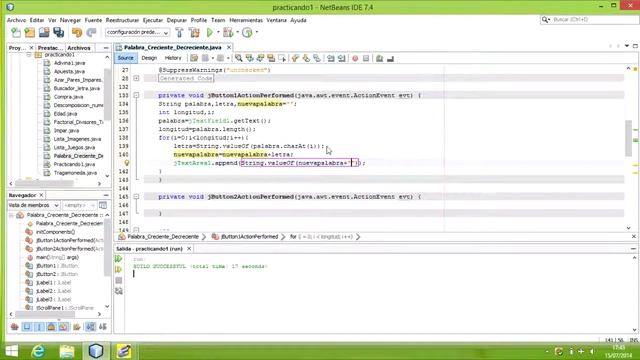Screen dimensions: 640x360
Task: Collapse the practicando1 package tree node
Action: click(29, 54)
